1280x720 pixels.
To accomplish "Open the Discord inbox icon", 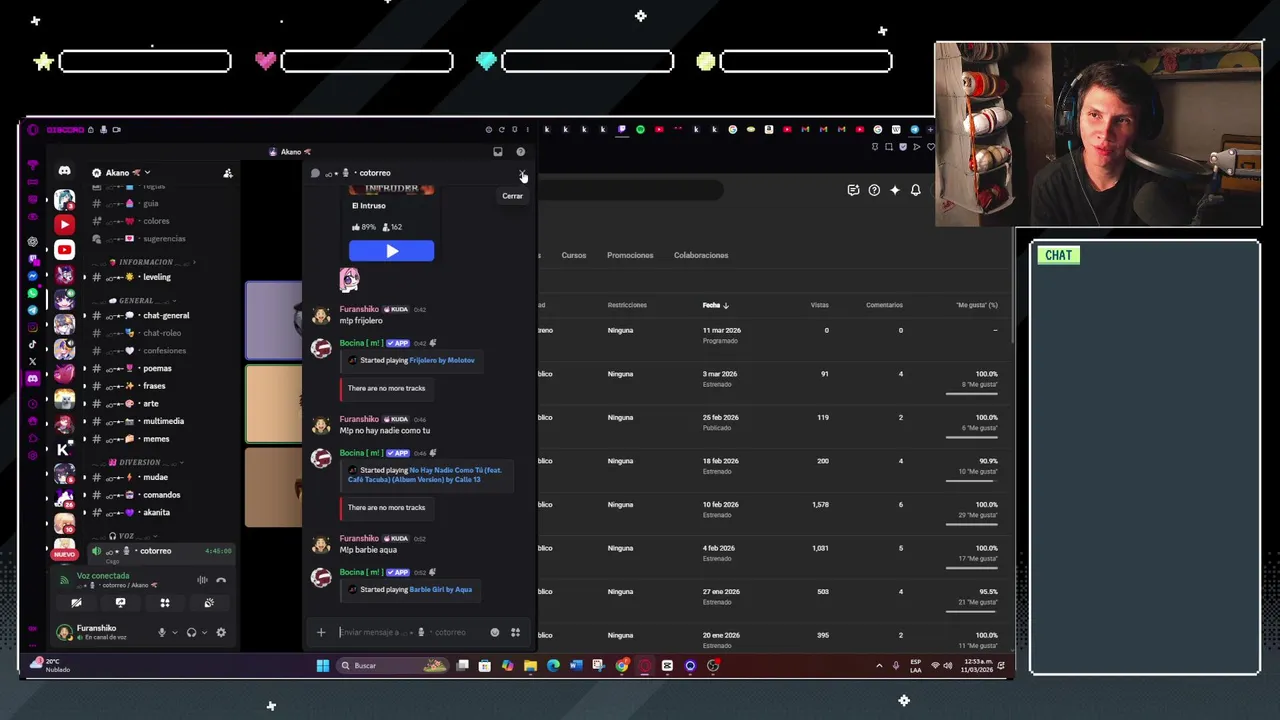I will tap(497, 152).
